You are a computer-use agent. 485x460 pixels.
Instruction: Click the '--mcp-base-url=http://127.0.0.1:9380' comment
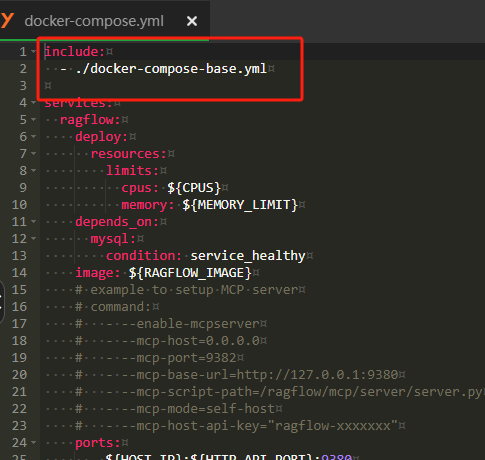click(x=259, y=375)
